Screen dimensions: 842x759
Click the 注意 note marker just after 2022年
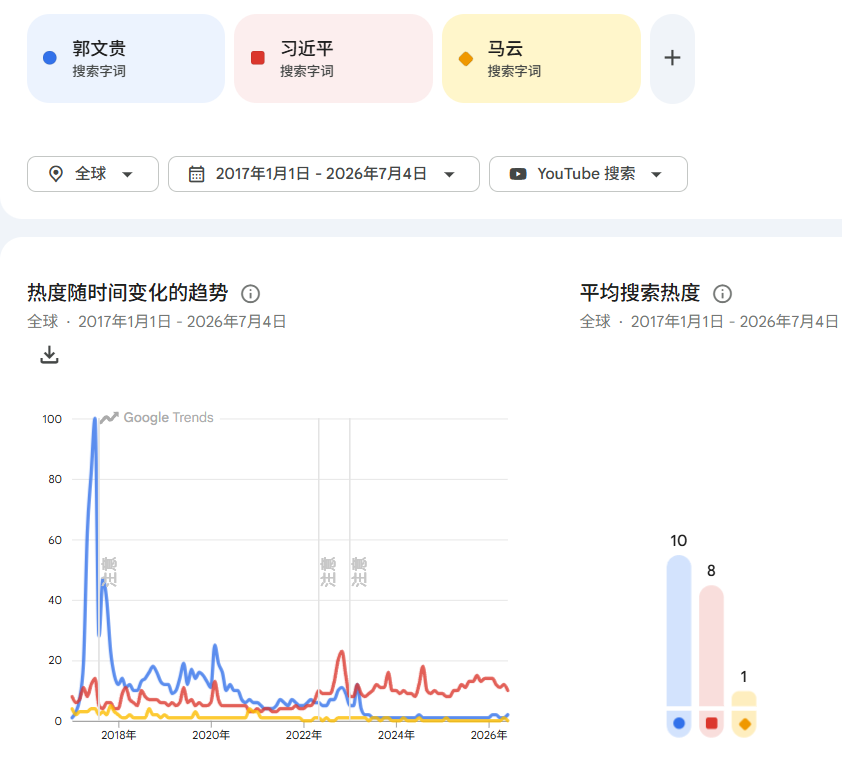point(328,572)
